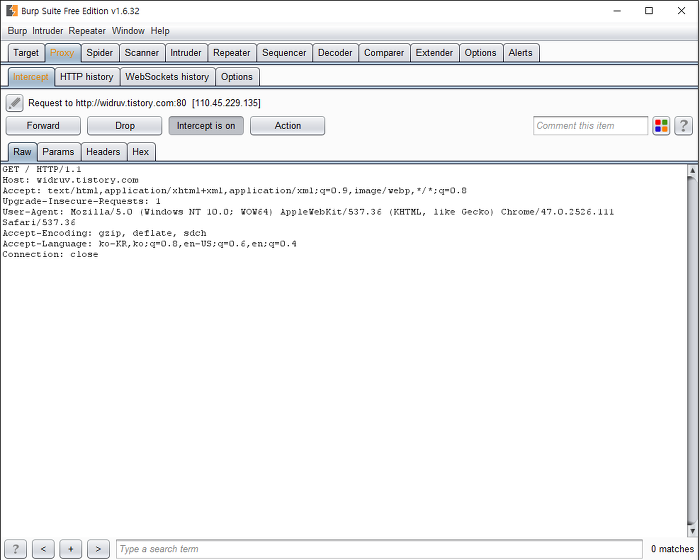Screen dimensions: 700x560
Task: Open the Burp menu
Action: coord(17,31)
